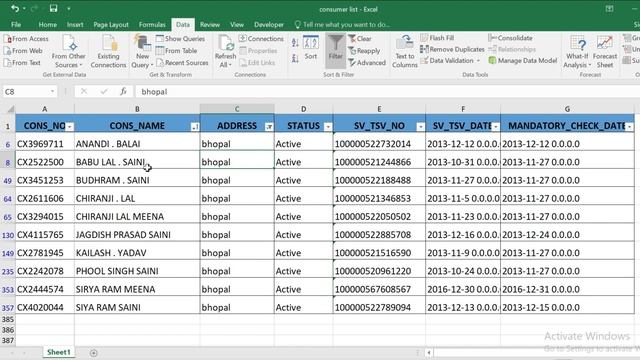Select cell SIYA RAM SAINI
The height and width of the screenshot is (360, 640).
pyautogui.click(x=137, y=307)
